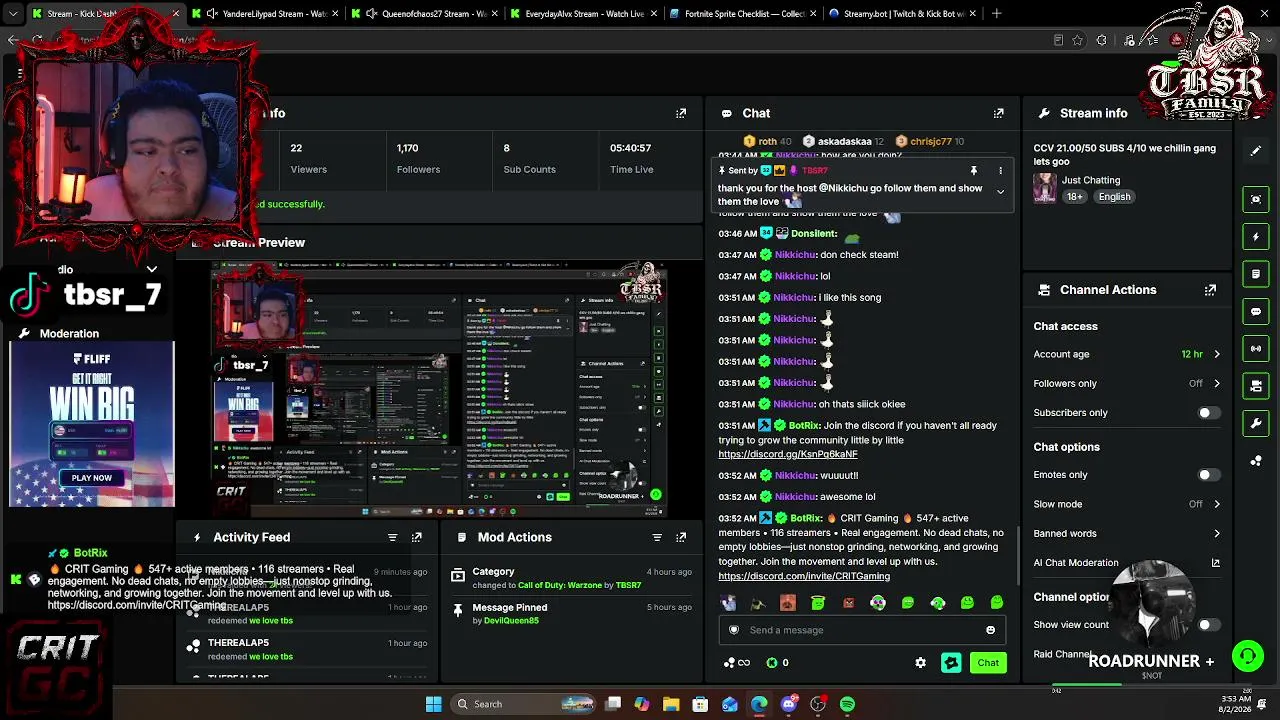Screen dimensions: 1280x720
Task: Click the Raid Channel option
Action: pyautogui.click(x=1062, y=654)
